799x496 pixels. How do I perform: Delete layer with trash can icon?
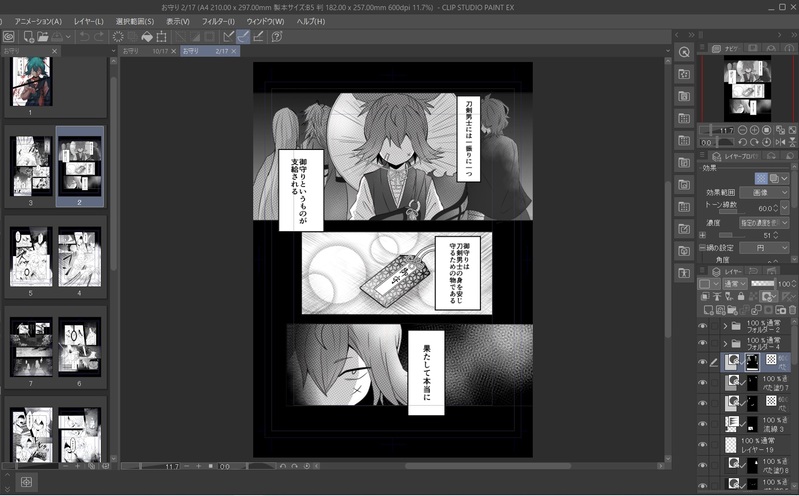(x=792, y=309)
